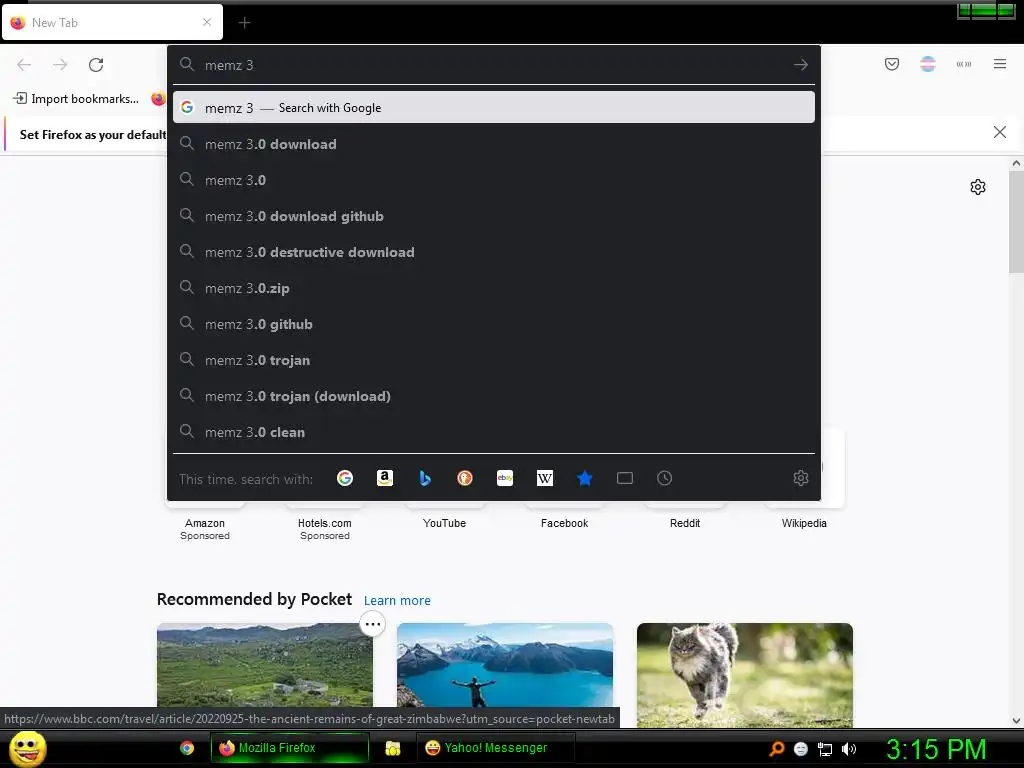The height and width of the screenshot is (768, 1024).
Task: Close the New Tab tab
Action: tap(207, 22)
